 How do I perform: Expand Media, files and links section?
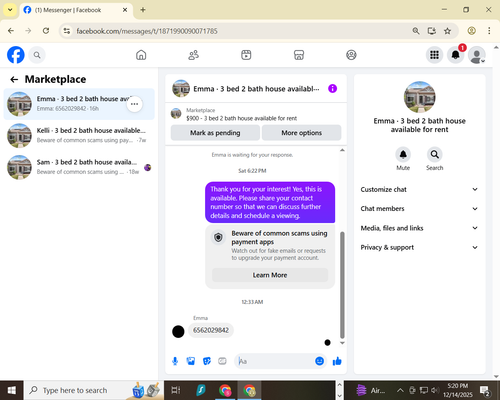click(419, 228)
